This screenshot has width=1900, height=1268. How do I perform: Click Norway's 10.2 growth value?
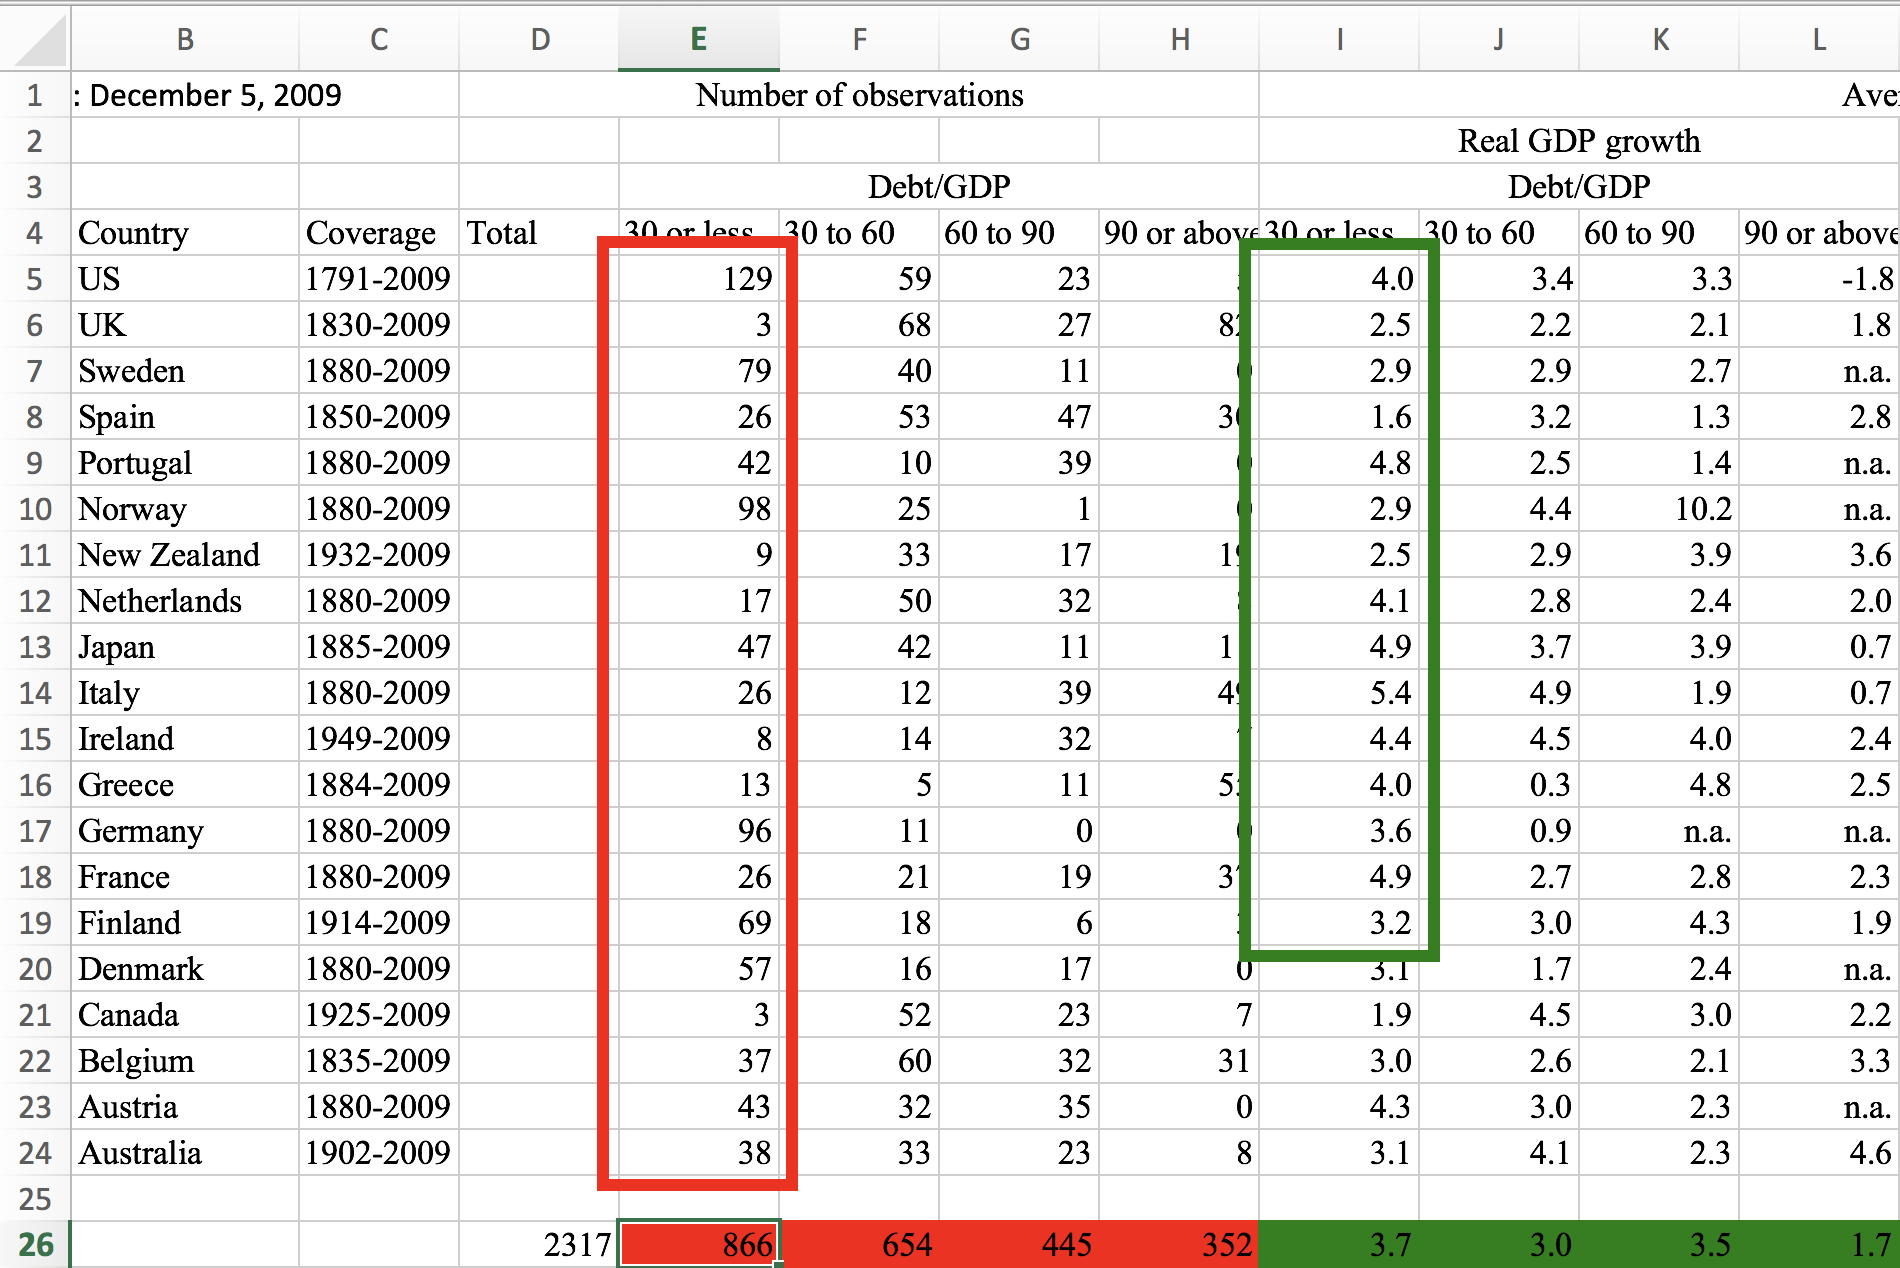[x=1659, y=509]
